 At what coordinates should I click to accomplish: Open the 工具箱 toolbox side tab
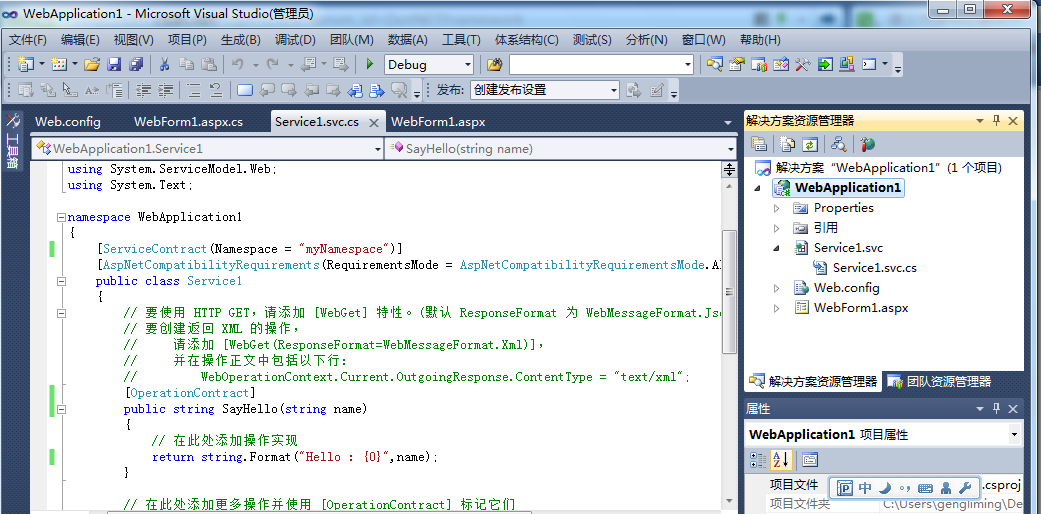point(12,141)
